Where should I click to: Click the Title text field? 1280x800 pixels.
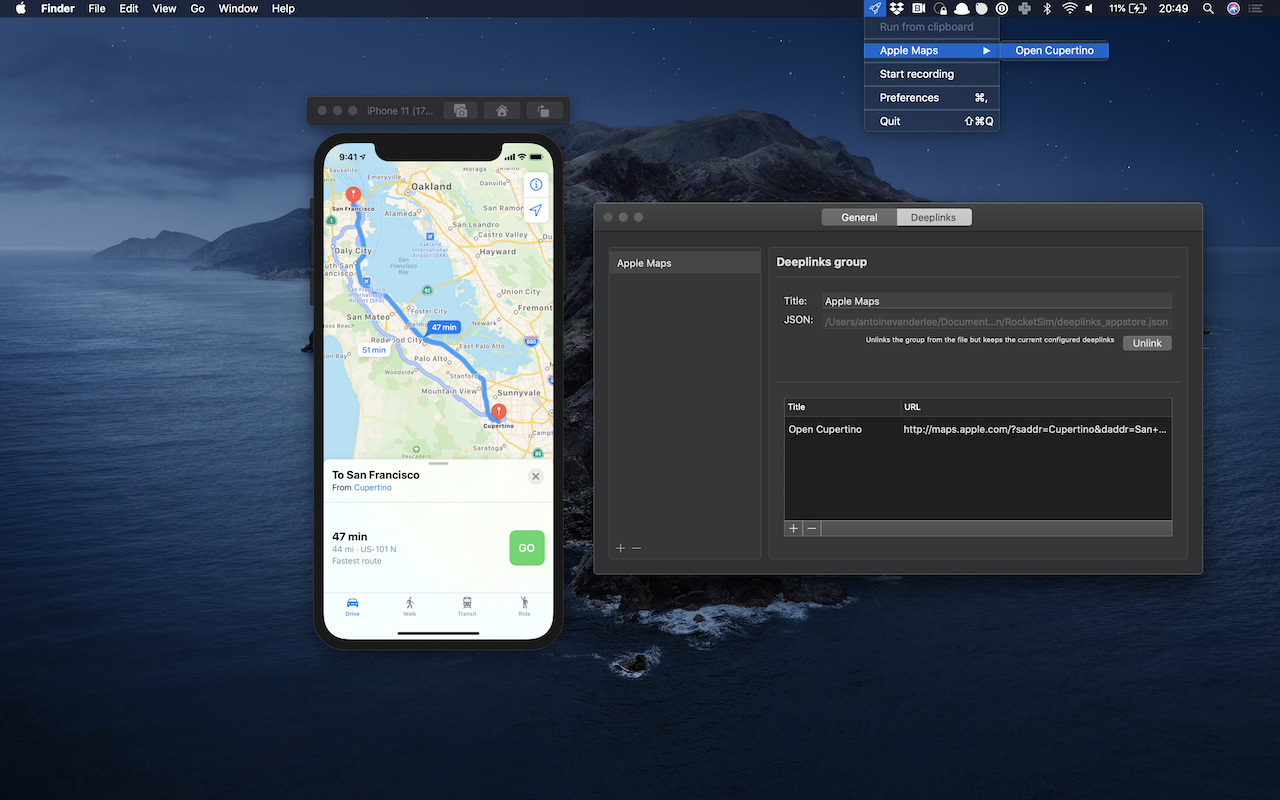click(x=997, y=301)
